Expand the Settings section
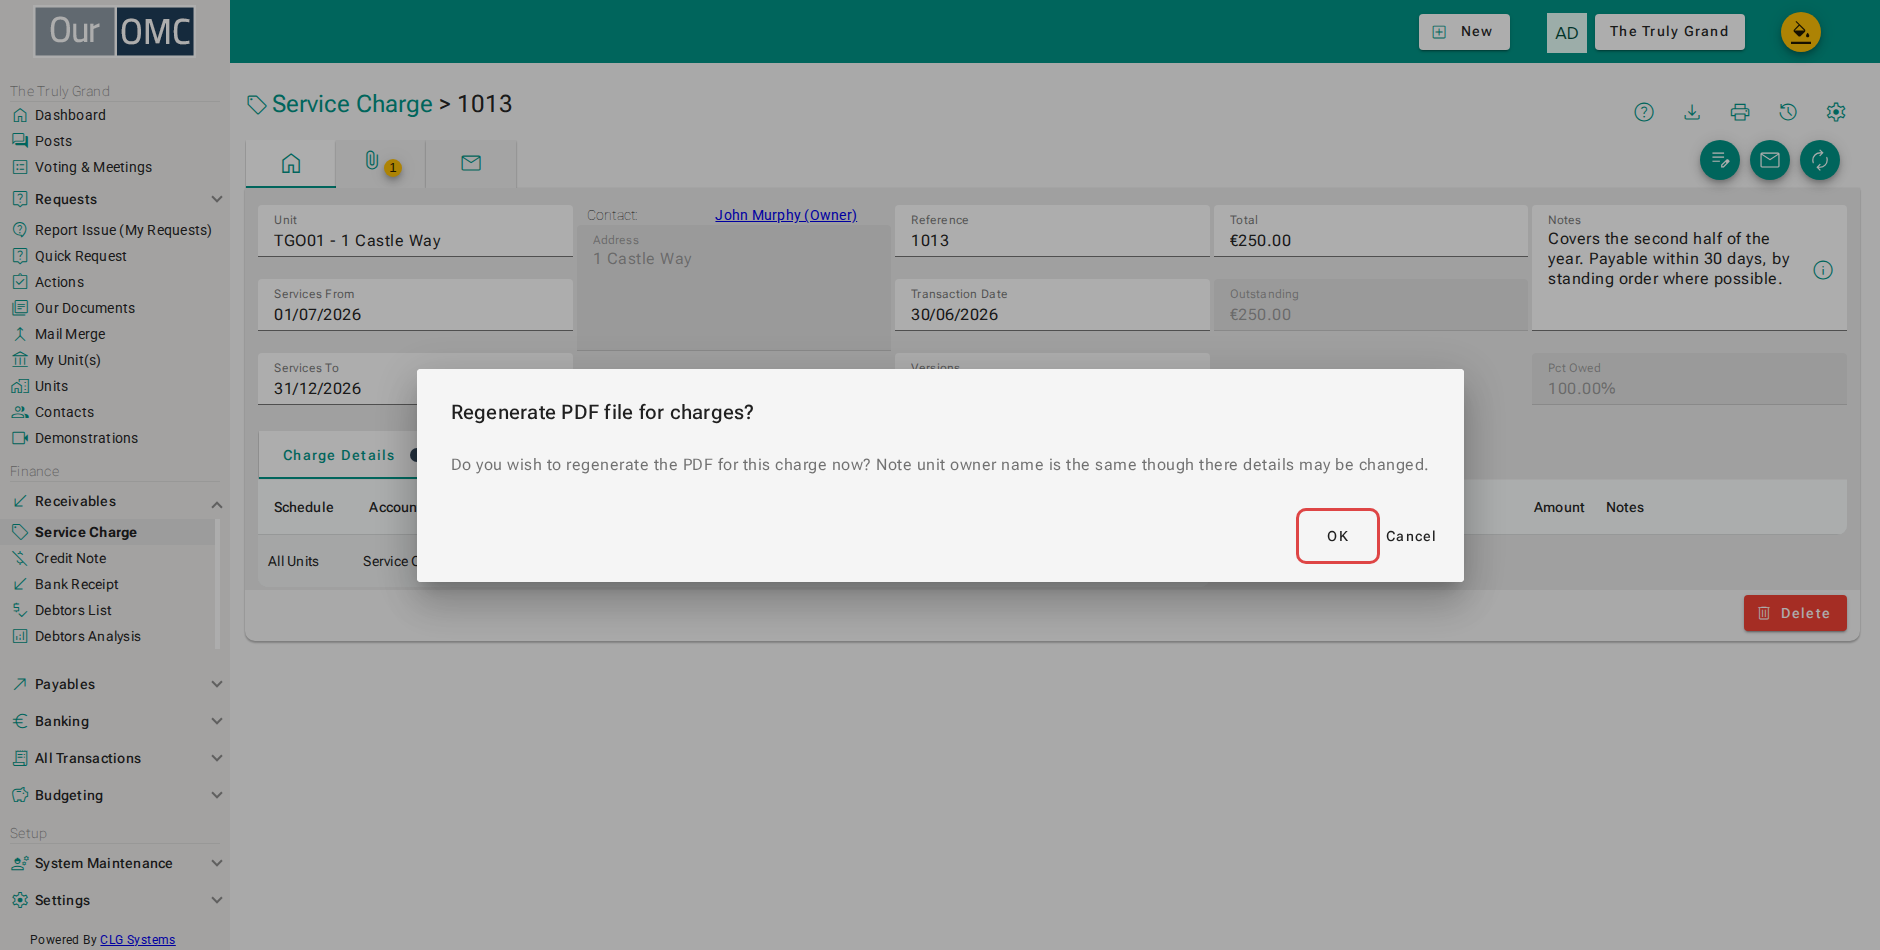The image size is (1880, 950). point(116,900)
